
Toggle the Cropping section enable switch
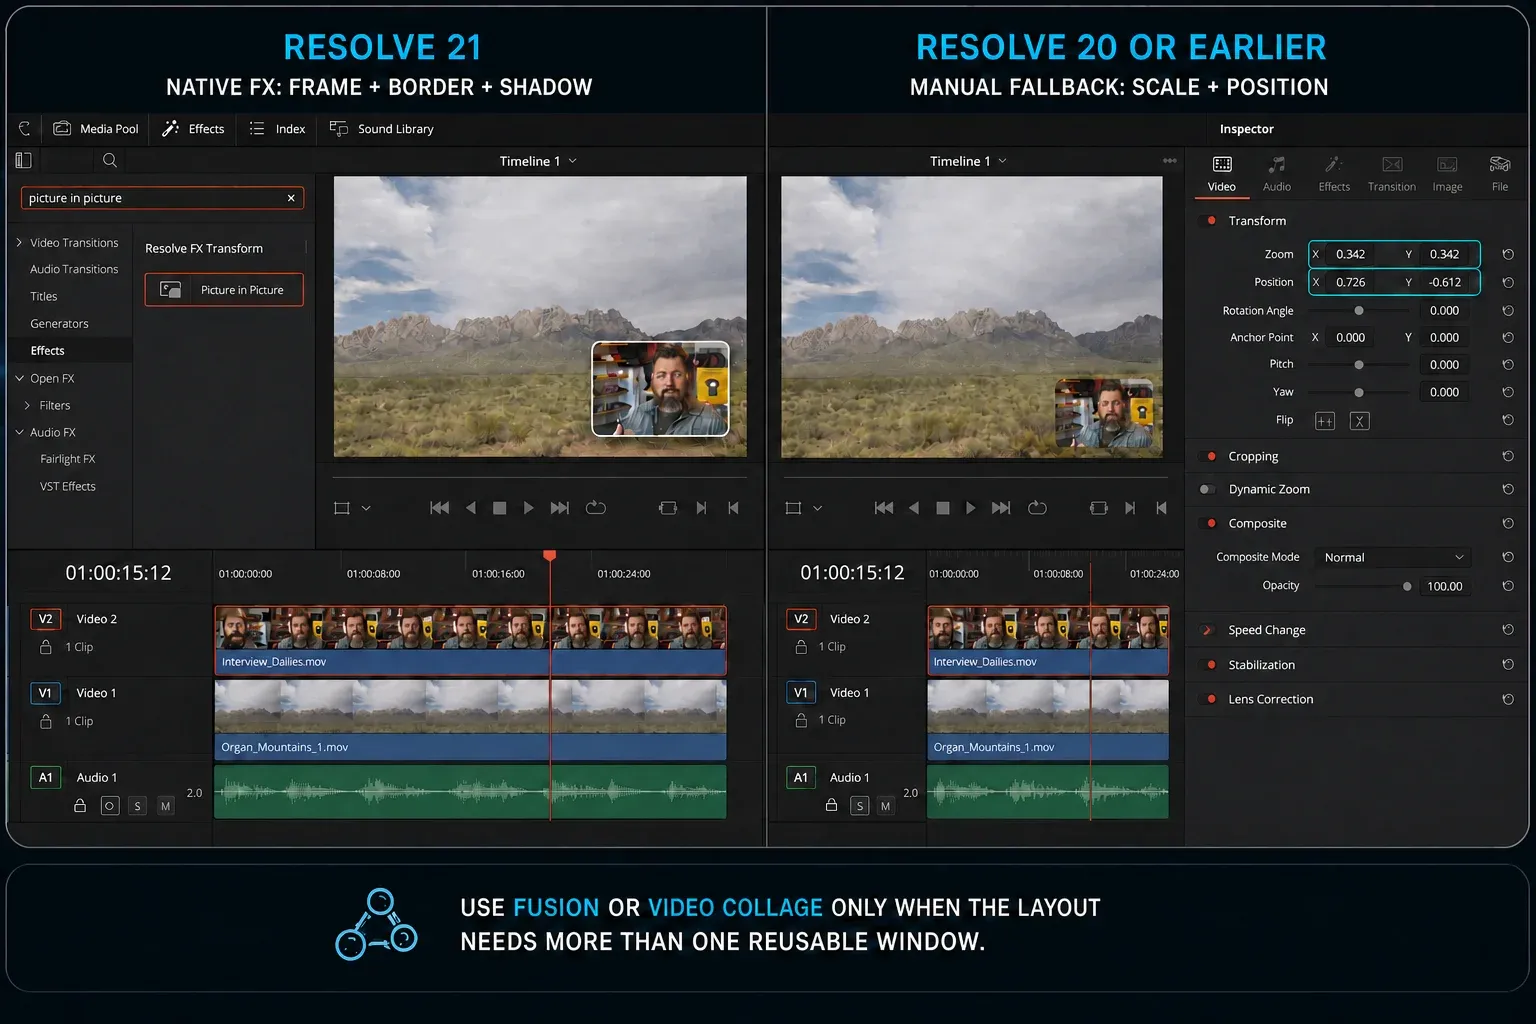[1208, 456]
